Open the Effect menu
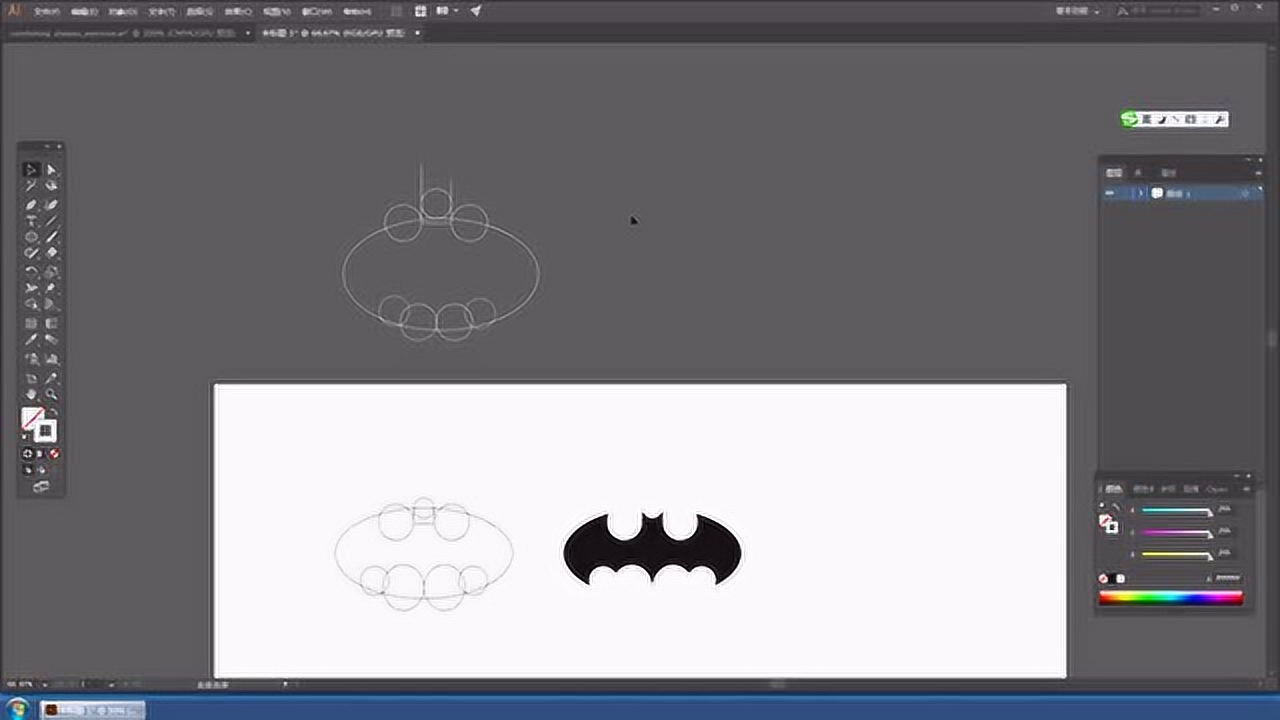Viewport: 1280px width, 720px height. [238, 11]
